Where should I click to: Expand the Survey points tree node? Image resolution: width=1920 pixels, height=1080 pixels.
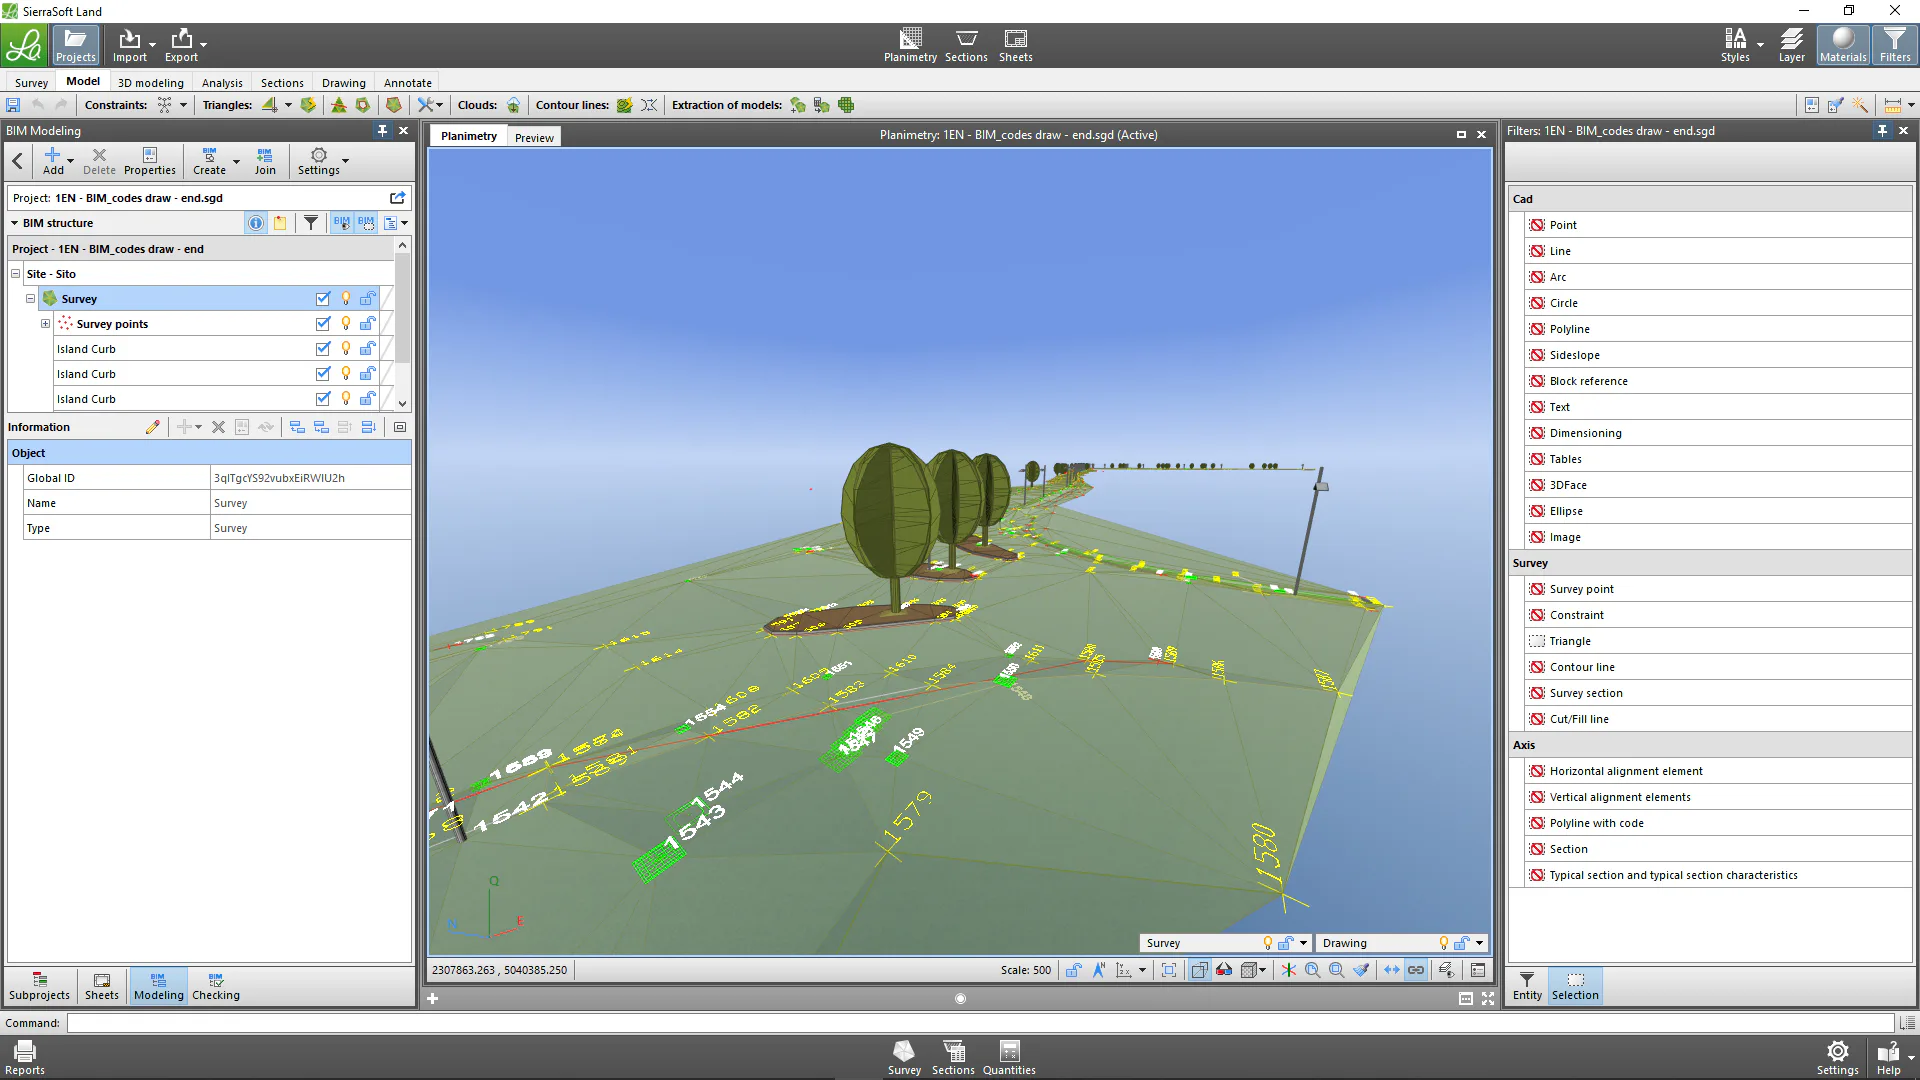point(45,323)
